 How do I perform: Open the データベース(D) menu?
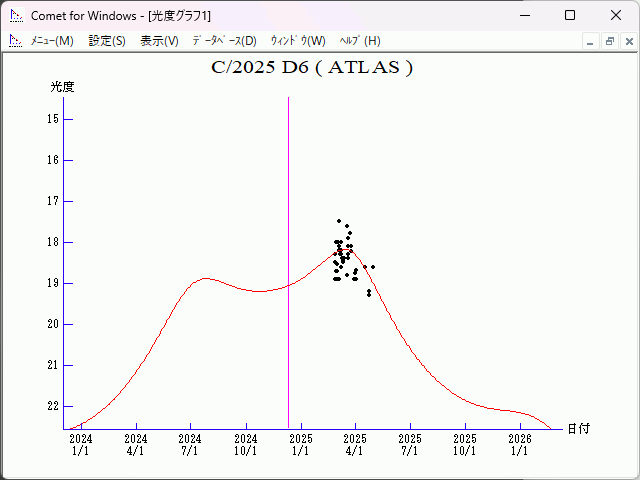pos(224,41)
